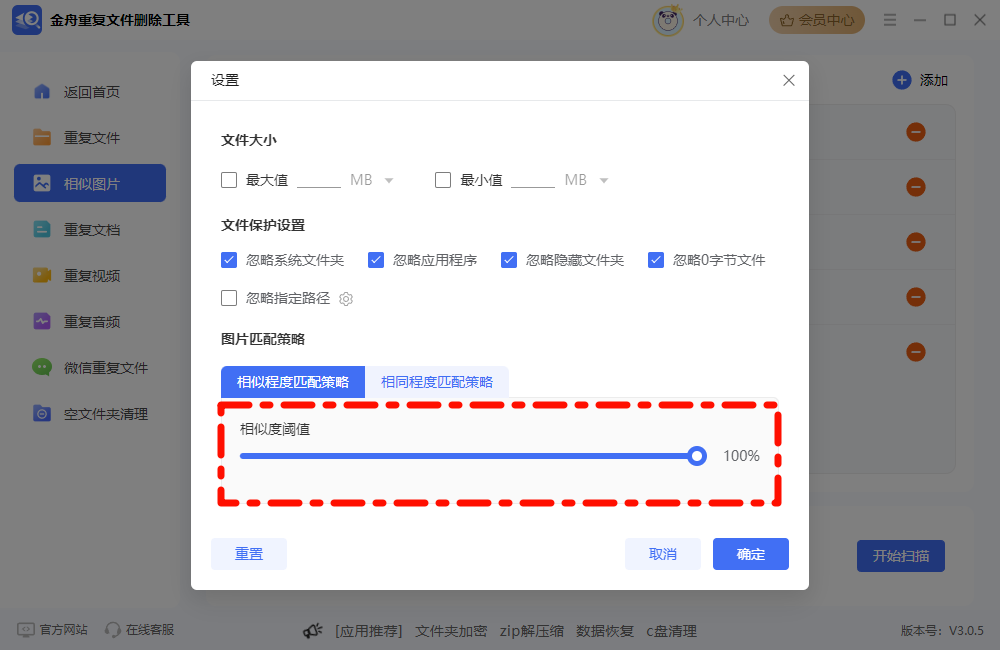Select 重复文件 in the sidebar
Screen dimensions: 1000x650
(x=90, y=138)
